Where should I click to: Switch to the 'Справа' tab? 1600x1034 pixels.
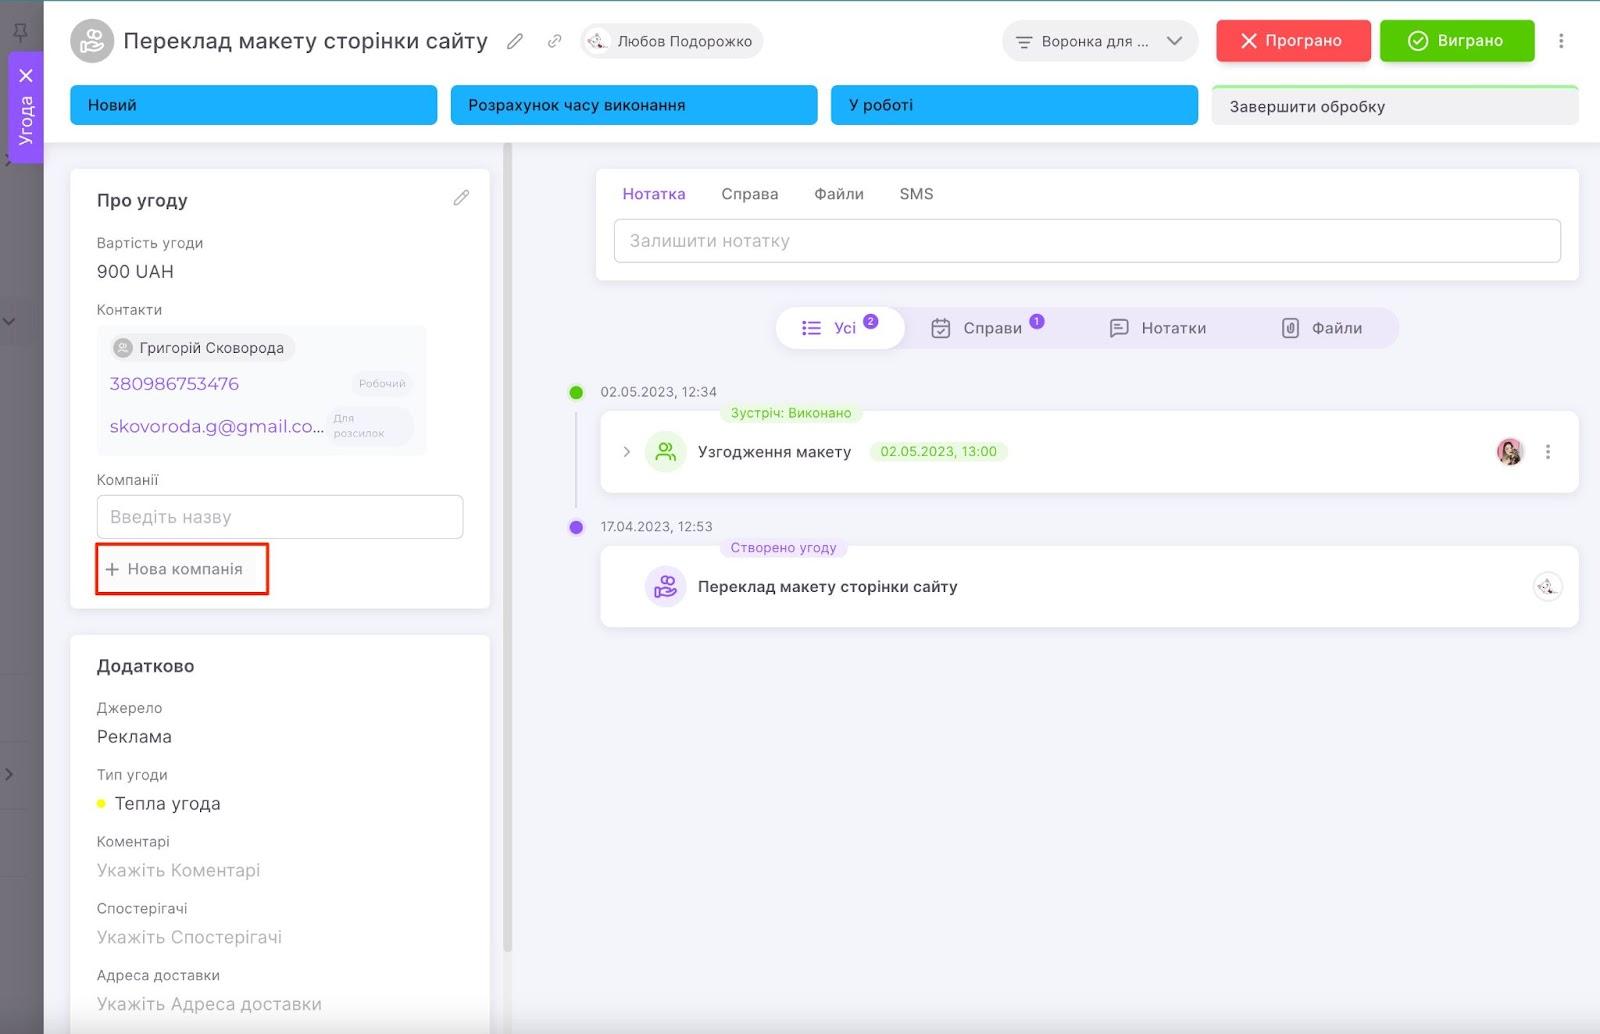pyautogui.click(x=749, y=194)
